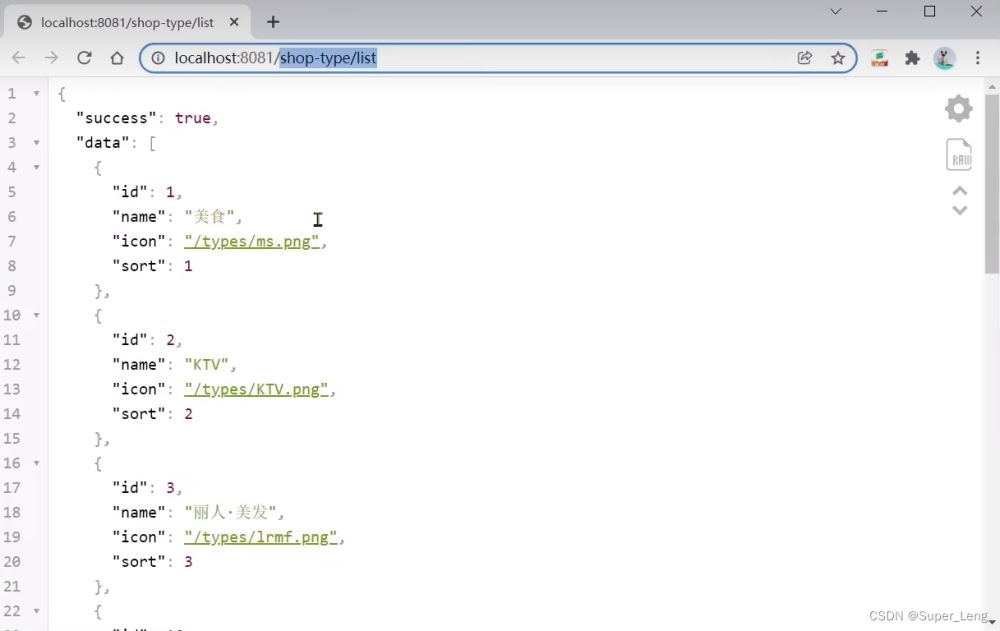Open the /types/KTV.png link
This screenshot has height=631, width=1000.
tap(256, 389)
